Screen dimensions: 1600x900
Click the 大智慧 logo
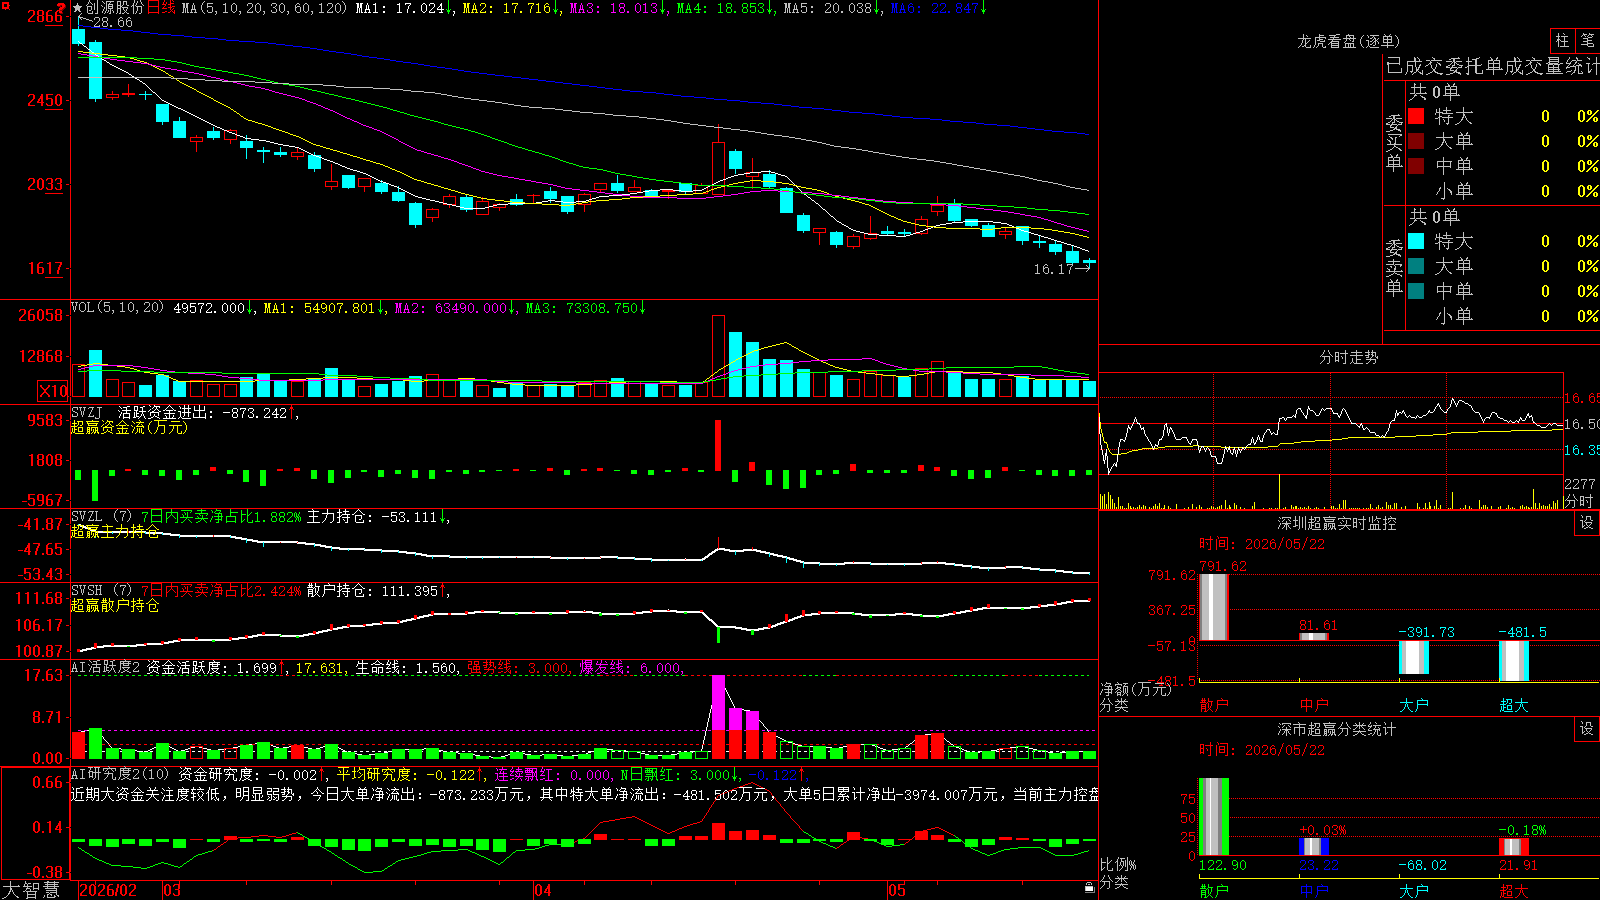(31, 890)
